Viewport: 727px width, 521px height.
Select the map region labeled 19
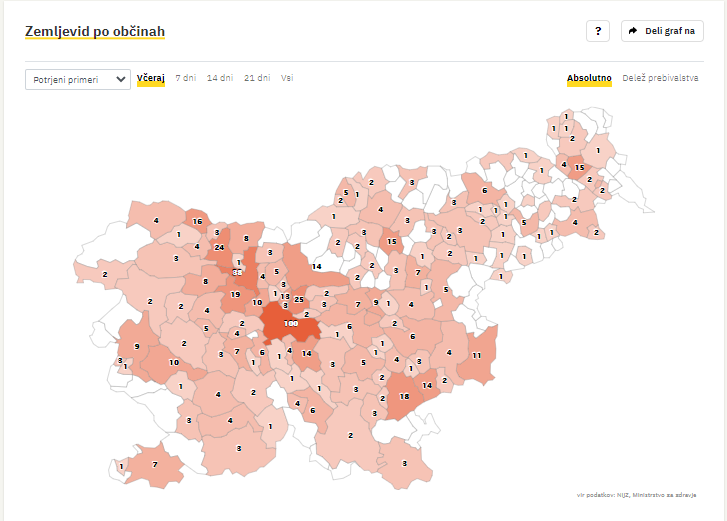[236, 294]
